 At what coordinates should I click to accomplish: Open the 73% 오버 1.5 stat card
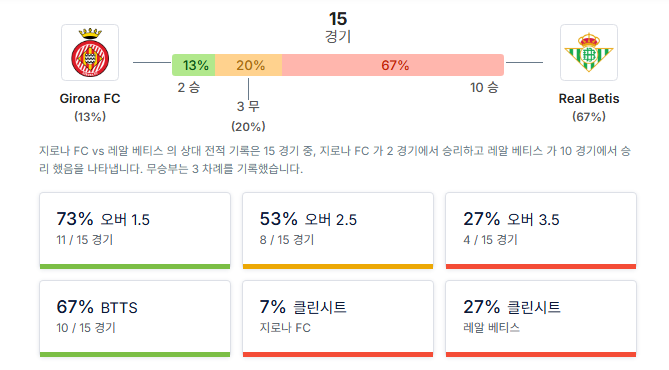tap(135, 230)
